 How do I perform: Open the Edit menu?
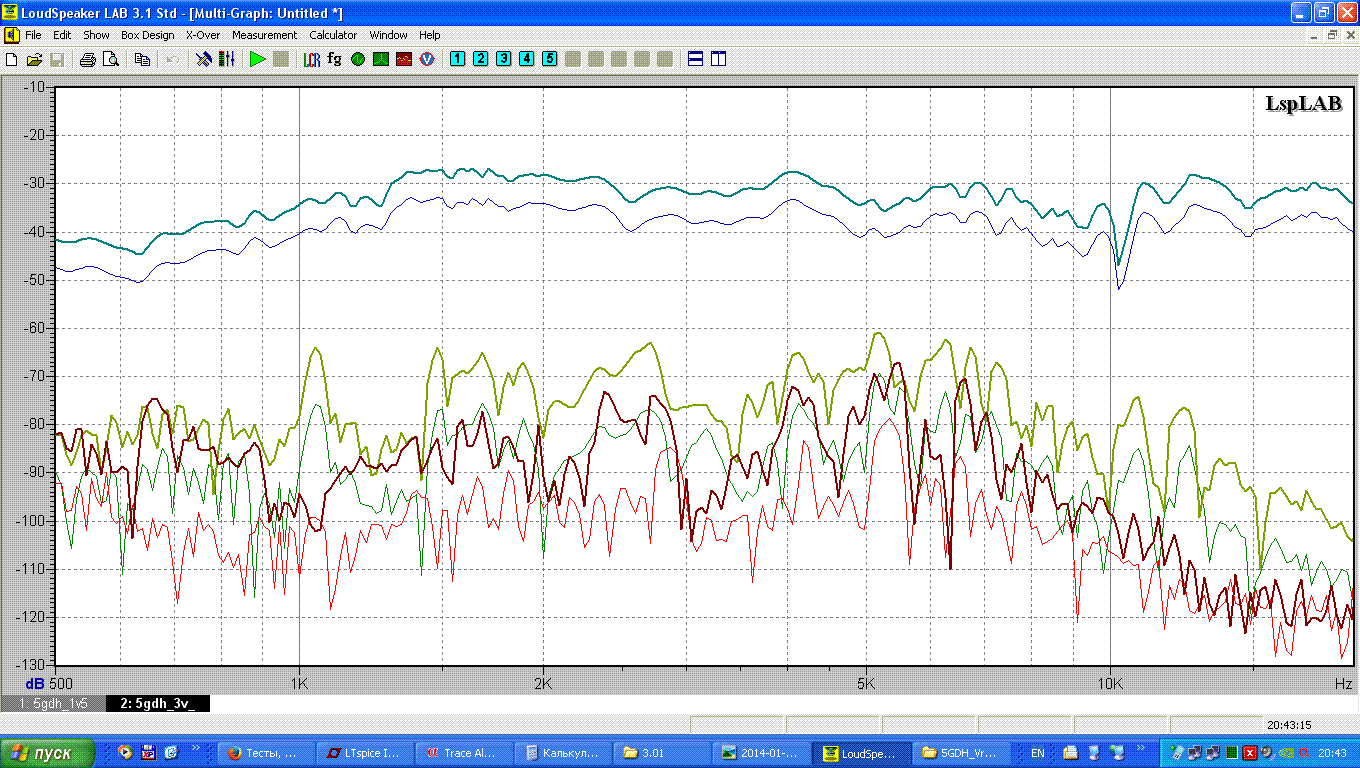(62, 35)
